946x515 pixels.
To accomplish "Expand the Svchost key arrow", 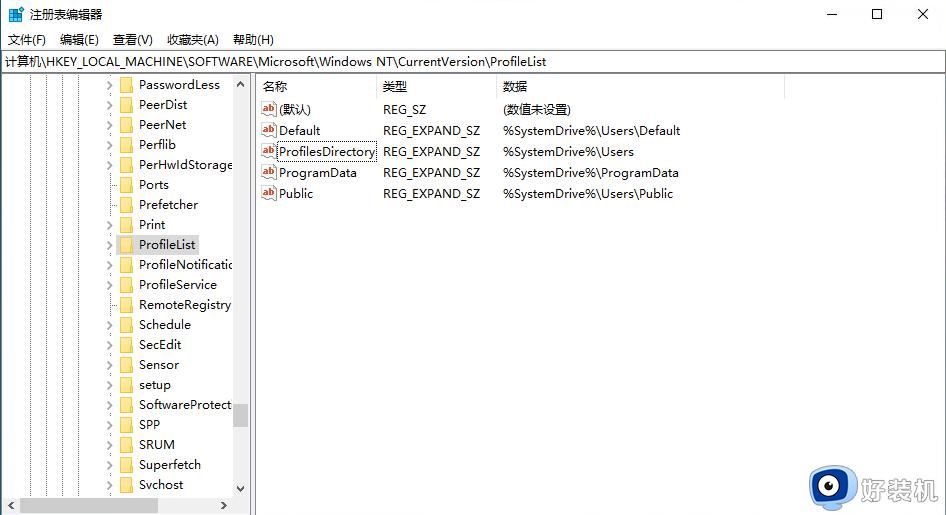I will tap(110, 485).
